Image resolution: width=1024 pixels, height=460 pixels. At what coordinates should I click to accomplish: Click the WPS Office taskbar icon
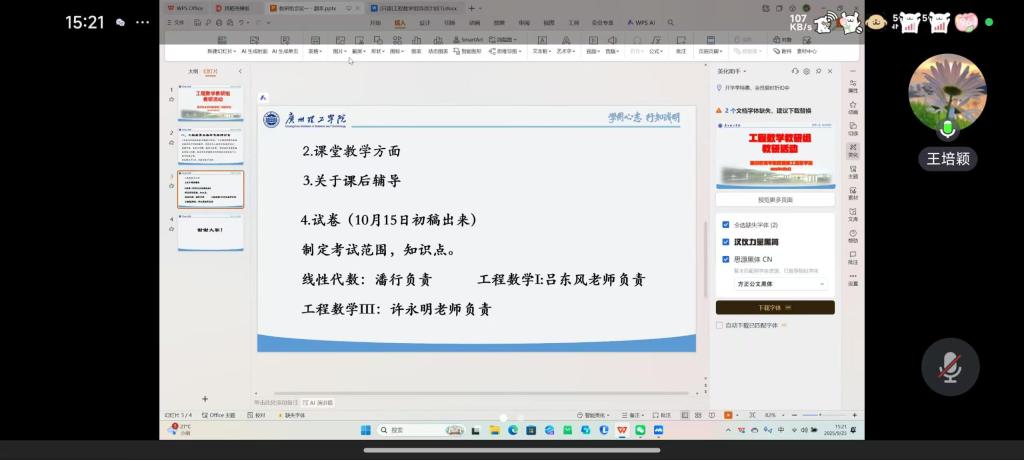(622, 430)
